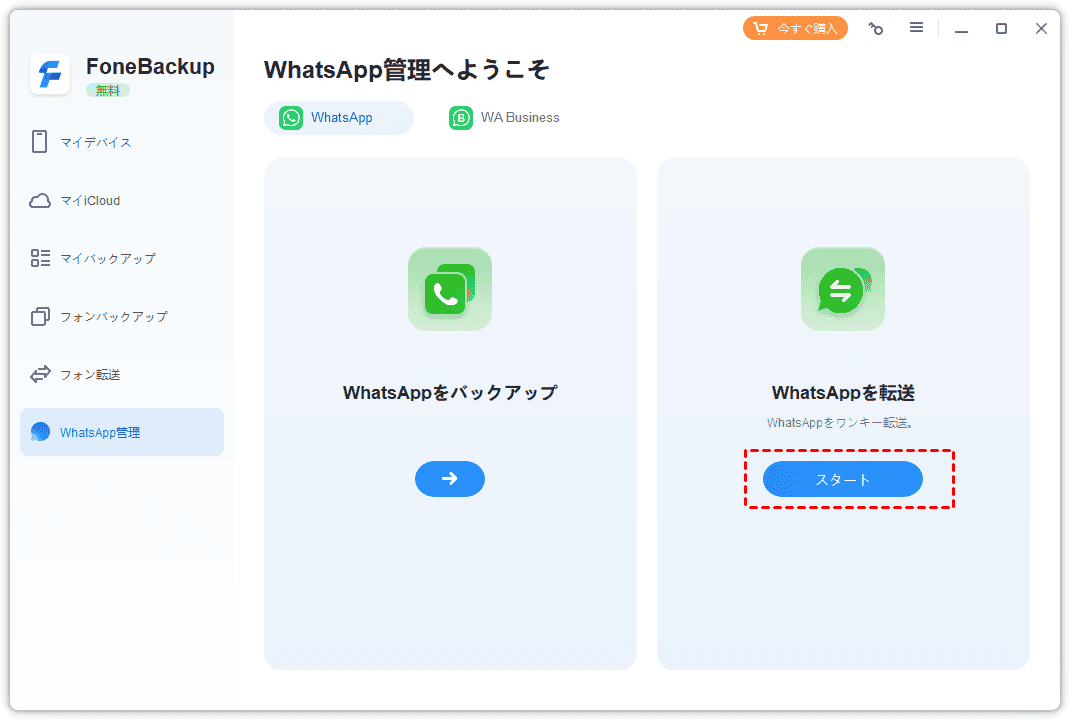The height and width of the screenshot is (720, 1070).
Task: Click the FoneBackup logo icon
Action: [x=50, y=74]
